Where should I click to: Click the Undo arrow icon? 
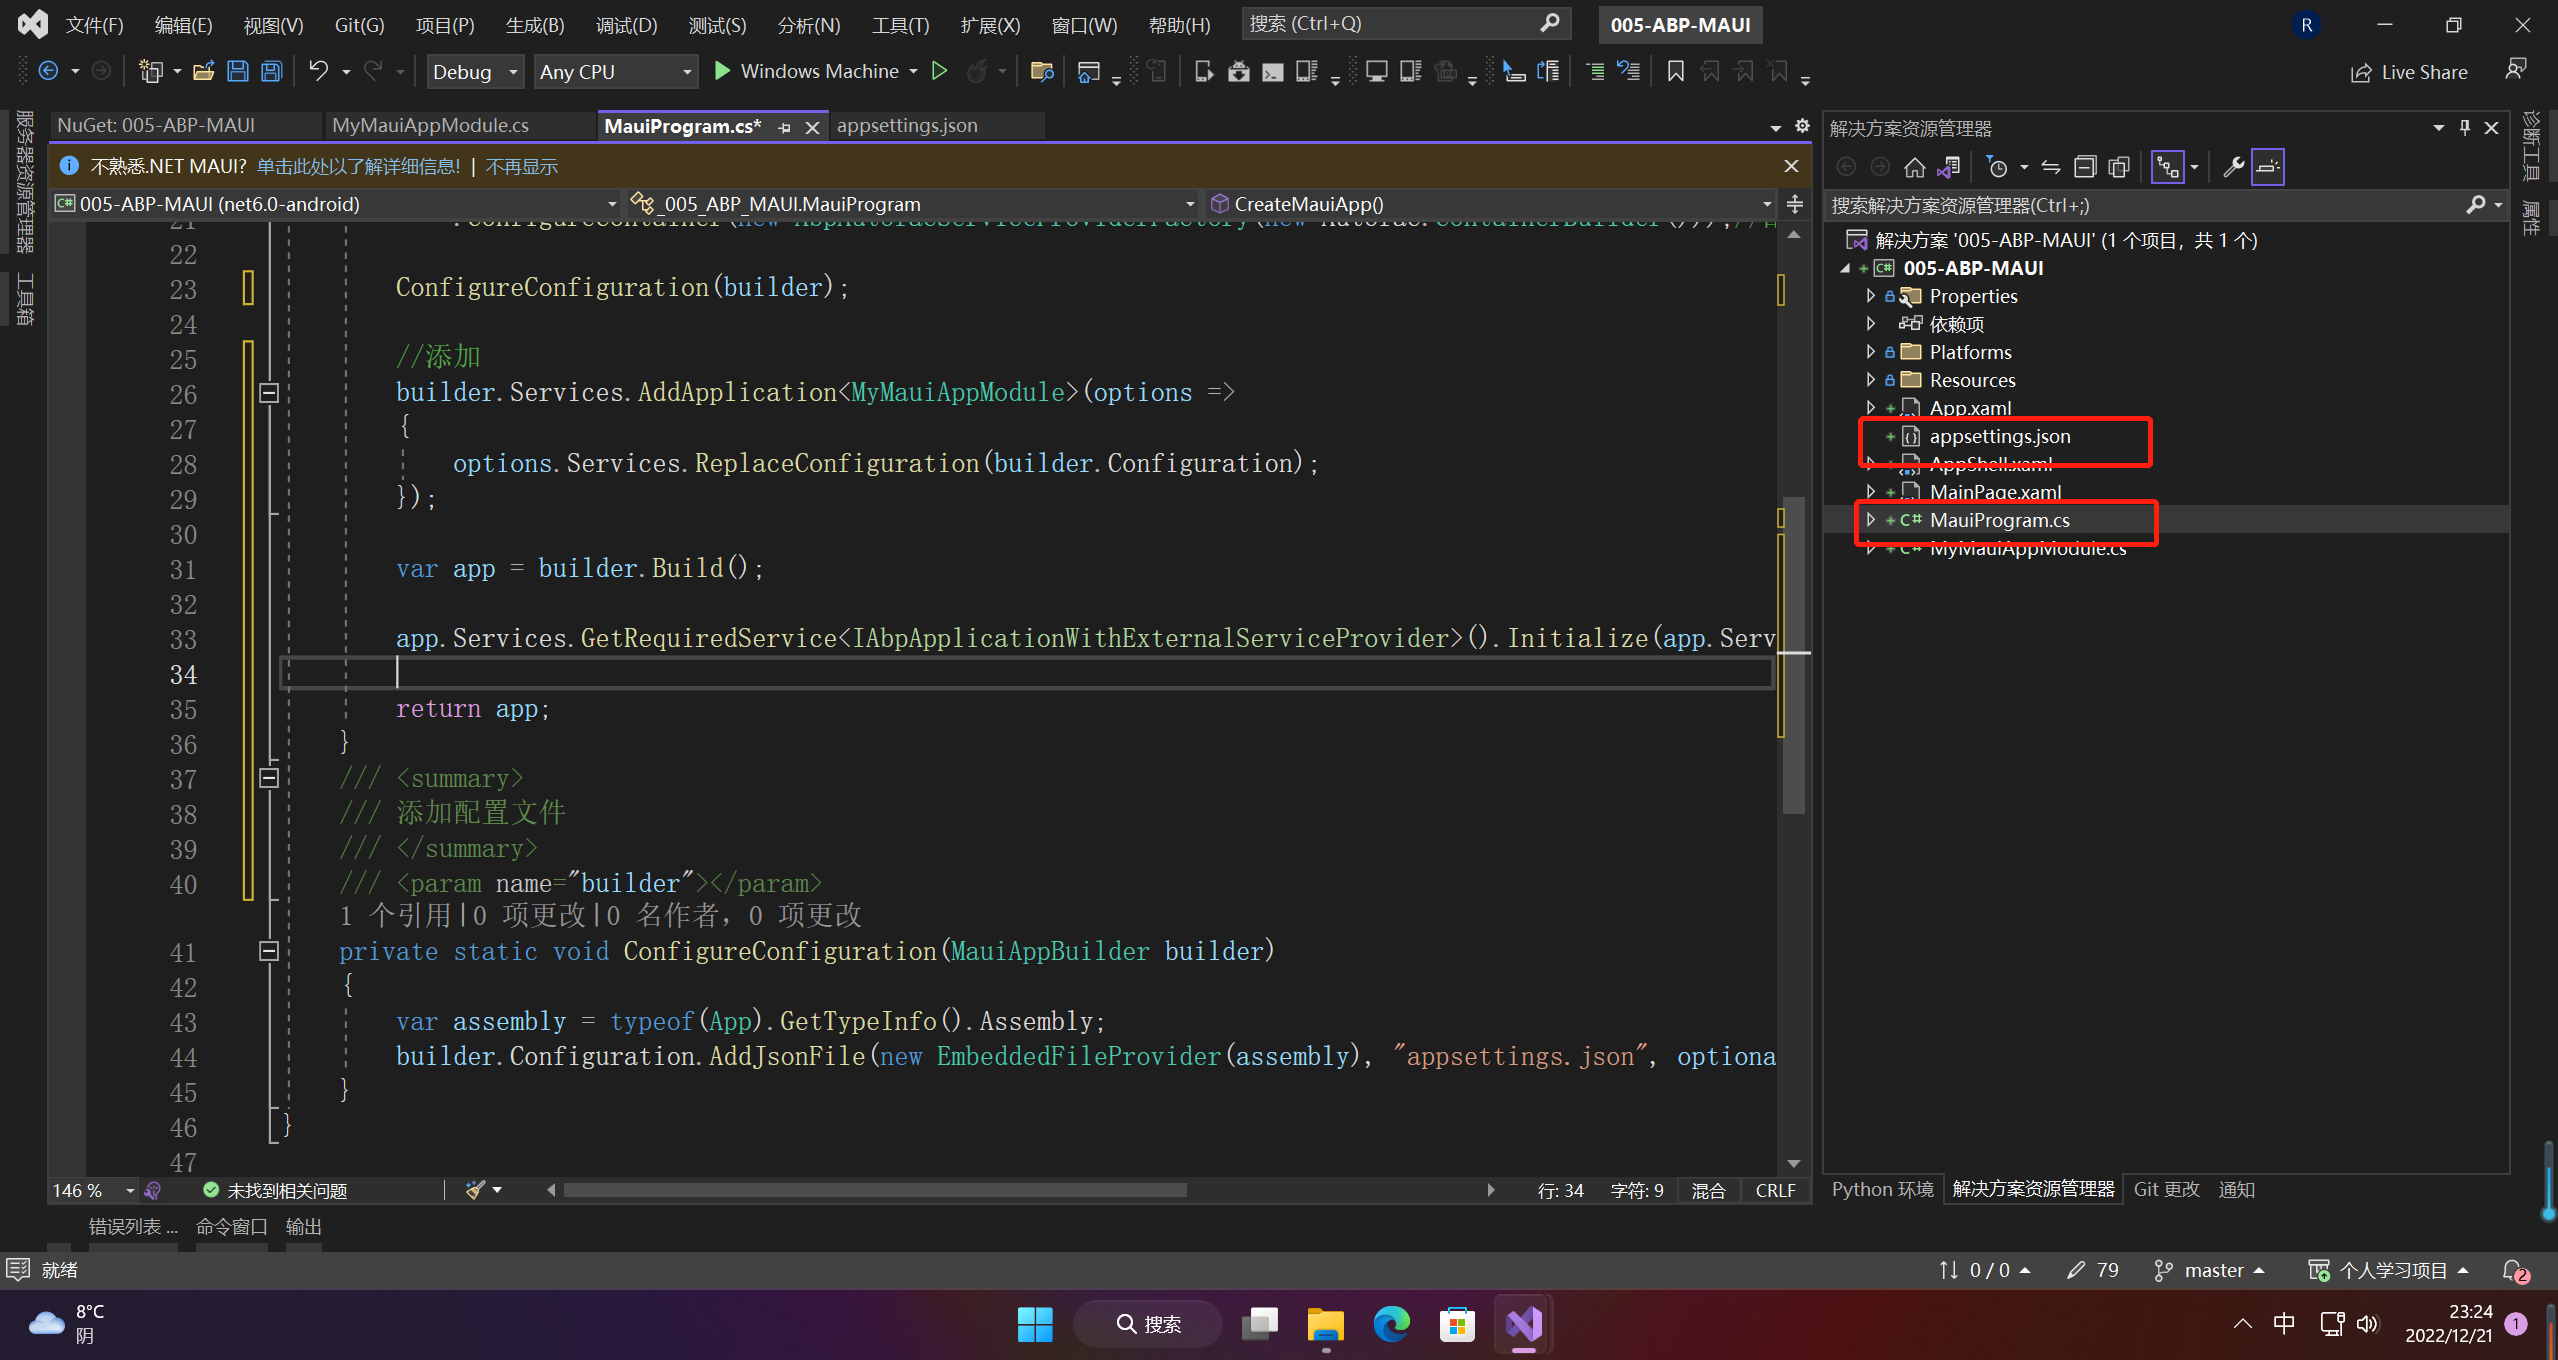click(318, 71)
